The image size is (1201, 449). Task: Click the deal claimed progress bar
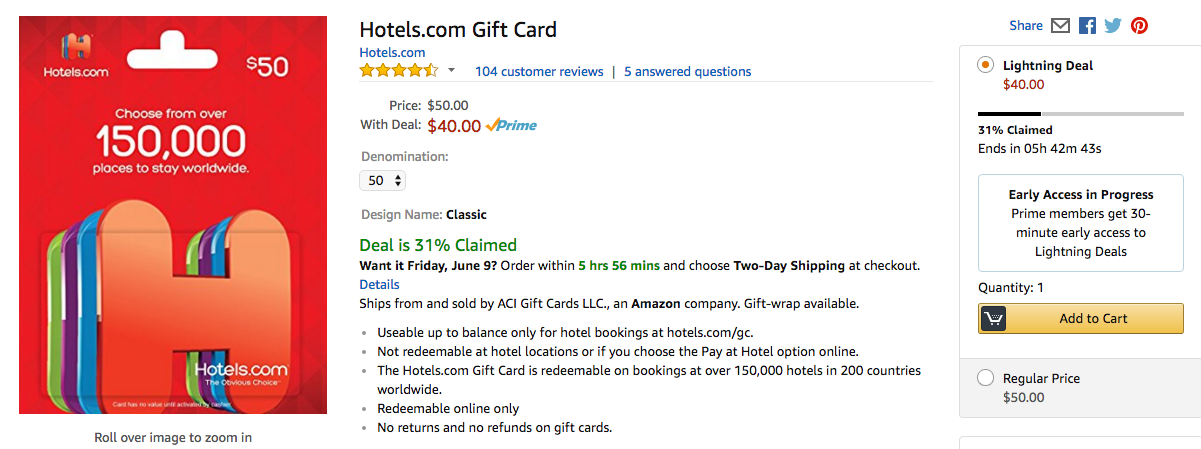[1080, 114]
